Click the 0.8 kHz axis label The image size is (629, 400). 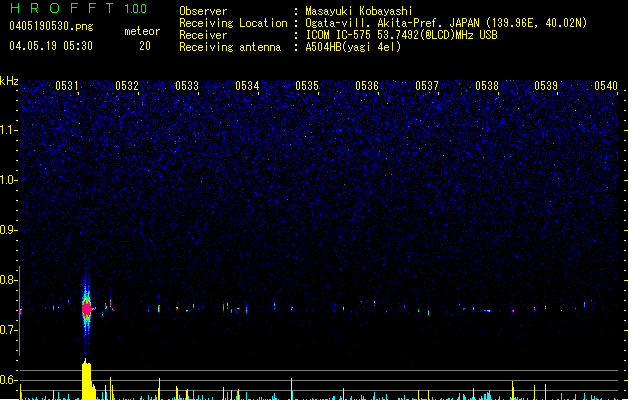(9, 280)
